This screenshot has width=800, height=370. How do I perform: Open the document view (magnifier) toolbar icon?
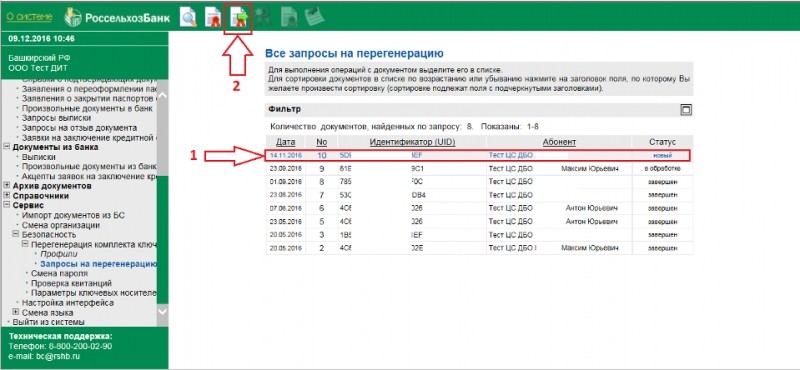(188, 18)
